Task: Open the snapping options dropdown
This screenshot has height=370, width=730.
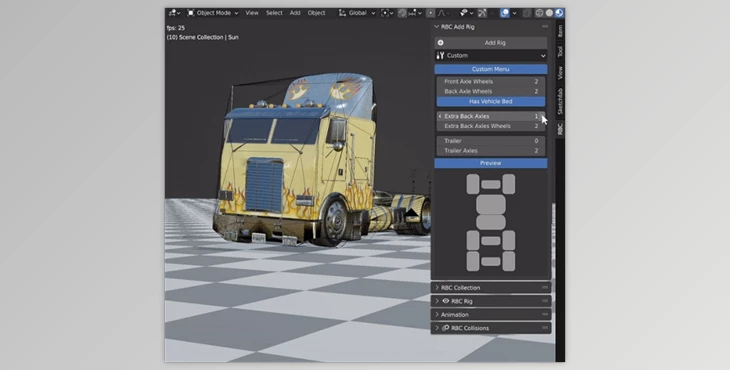Action: 415,13
